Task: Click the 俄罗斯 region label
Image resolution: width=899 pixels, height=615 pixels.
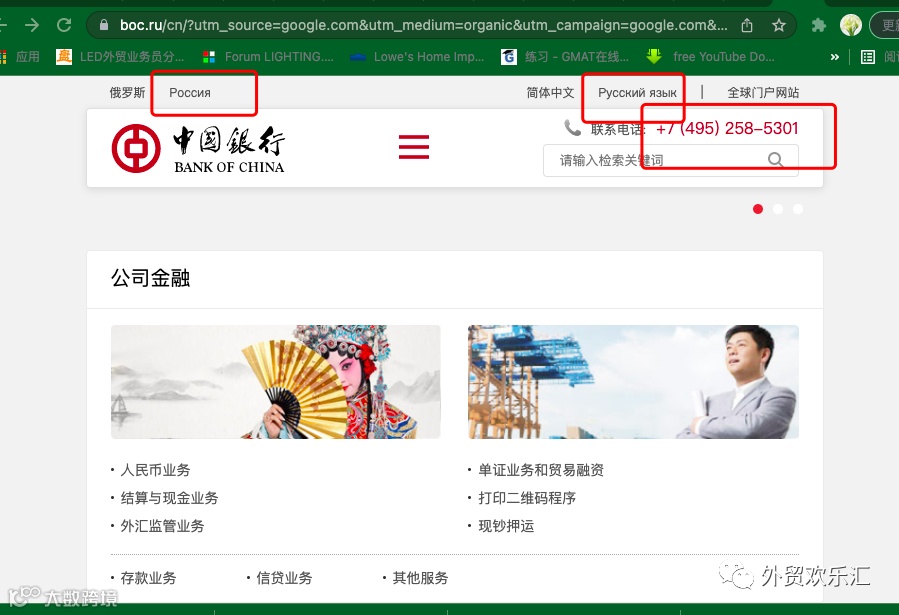Action: click(x=127, y=92)
